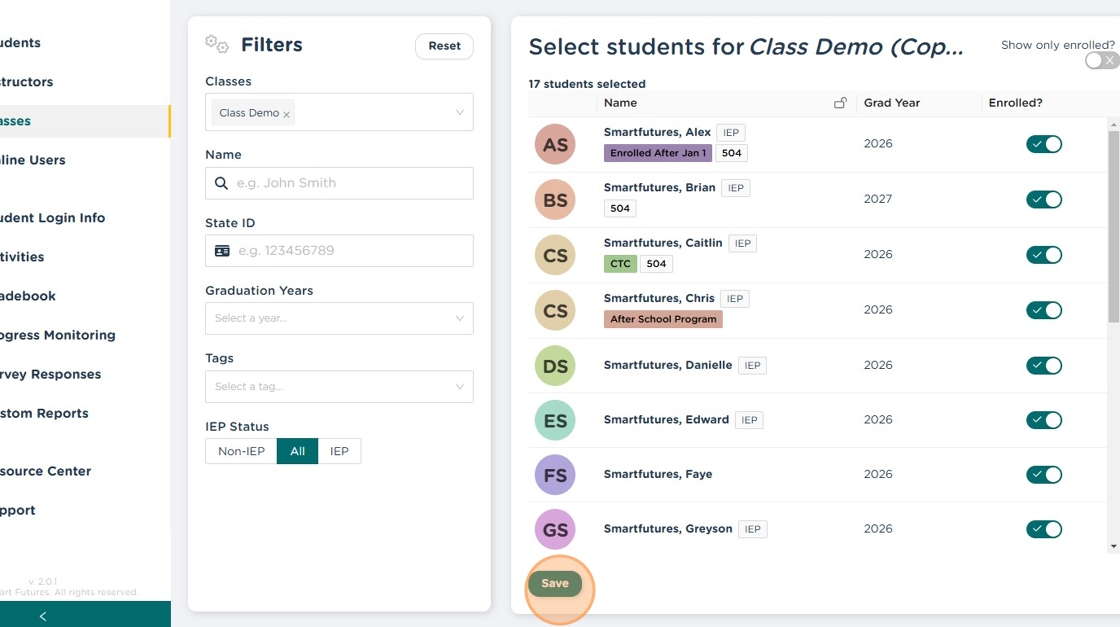This screenshot has width=1120, height=627.
Task: Click the lock icon in Name column header
Action: click(840, 103)
